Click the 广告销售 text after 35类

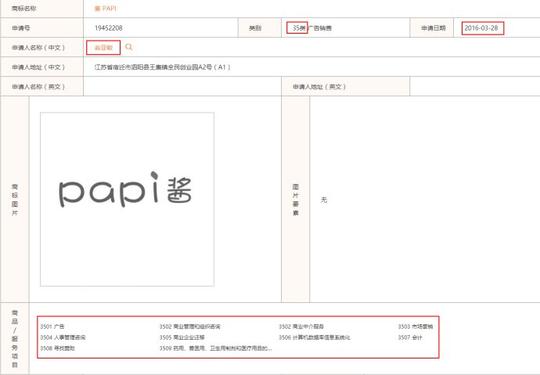click(x=320, y=28)
